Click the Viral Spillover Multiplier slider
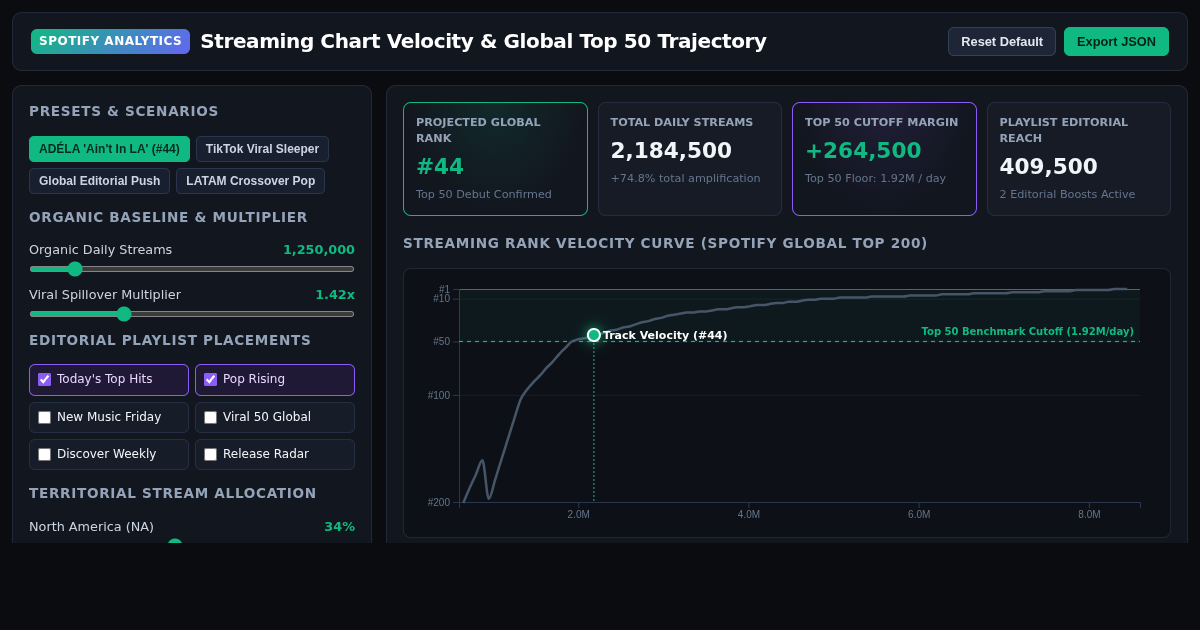This screenshot has height=630, width=1200. pos(192,313)
